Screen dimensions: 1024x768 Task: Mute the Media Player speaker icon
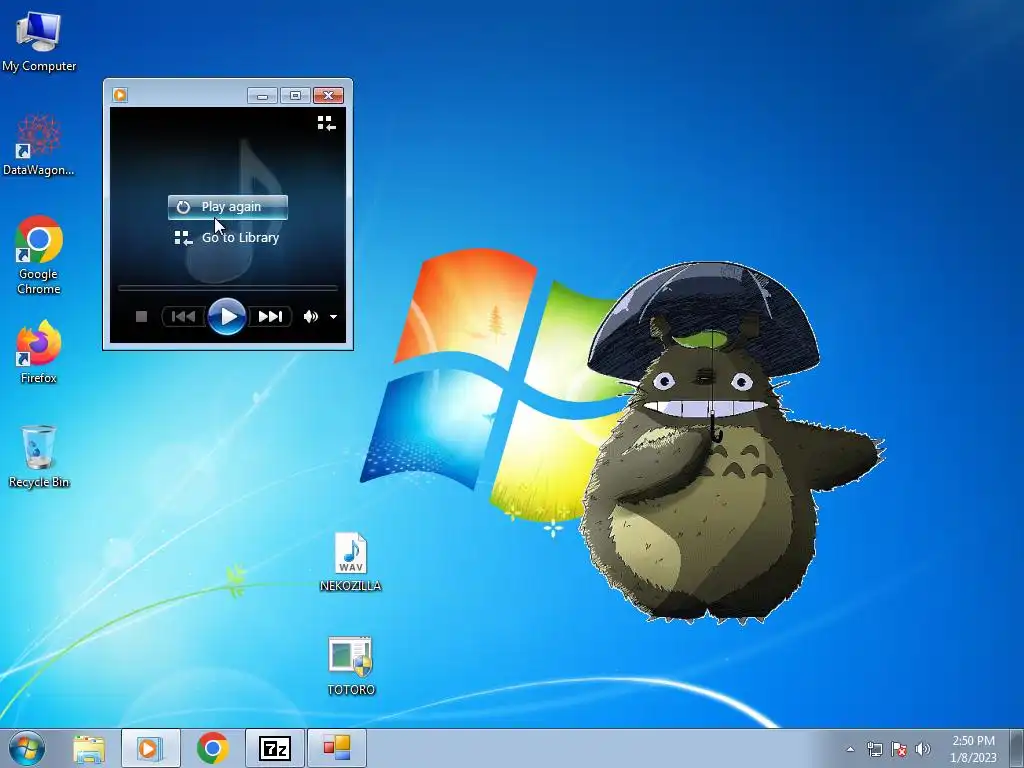311,317
